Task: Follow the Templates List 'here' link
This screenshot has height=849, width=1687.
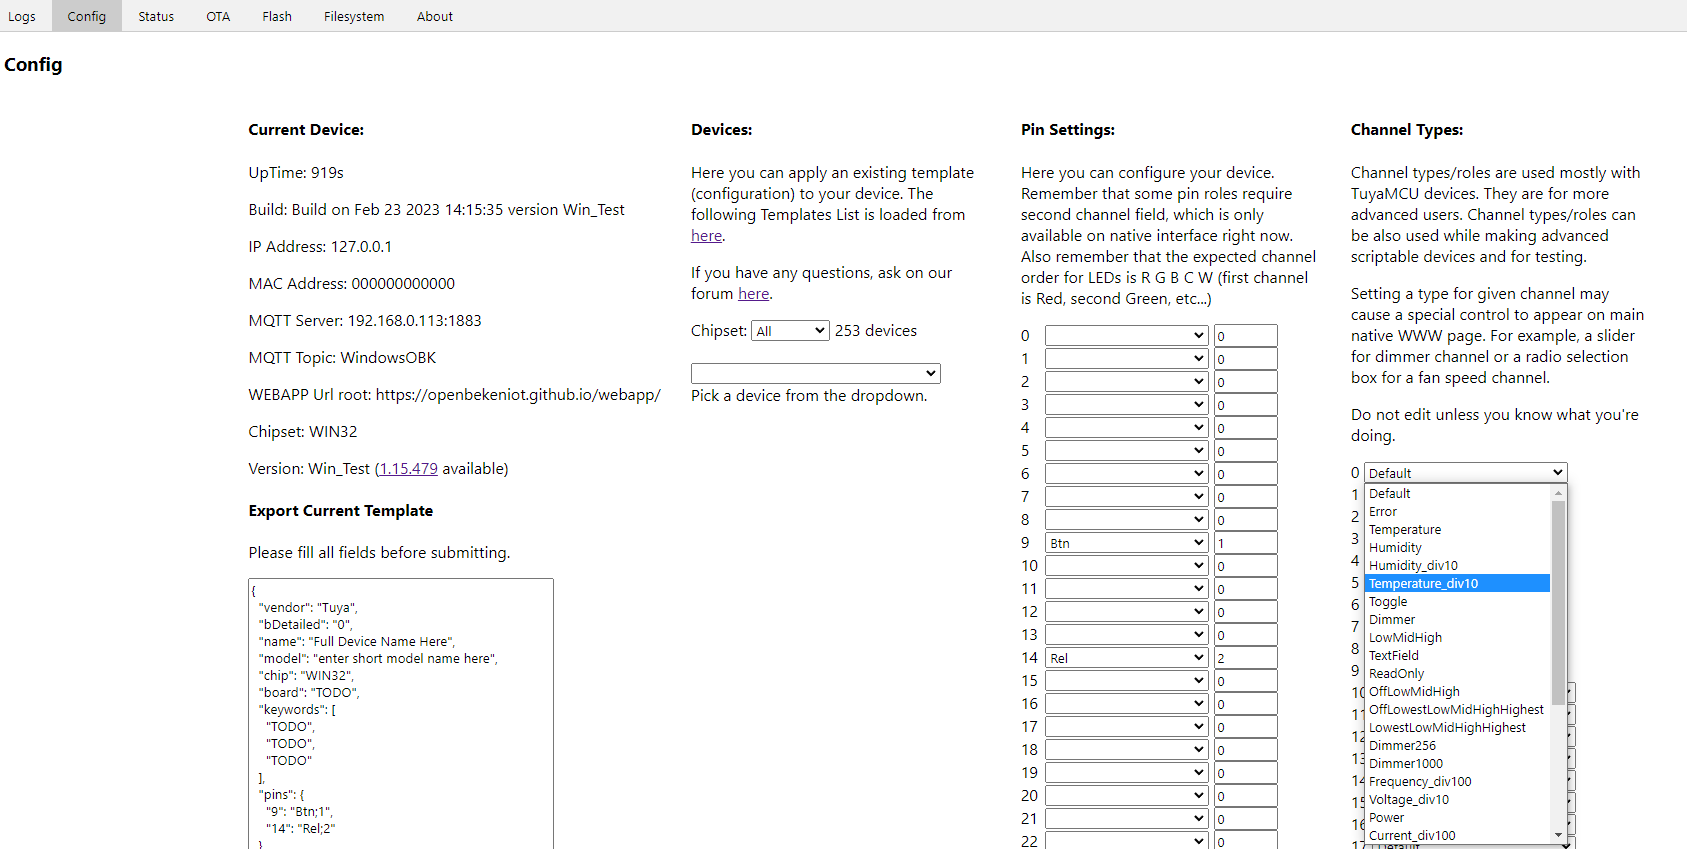Action: [x=706, y=236]
